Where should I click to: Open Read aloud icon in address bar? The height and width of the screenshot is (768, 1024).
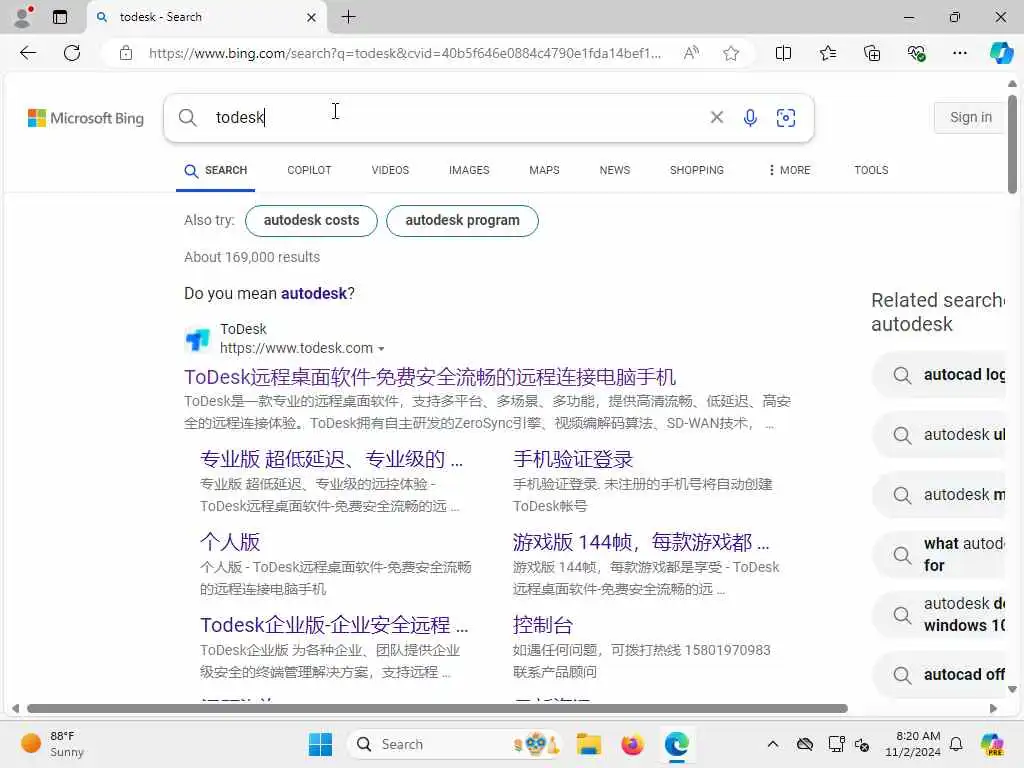(x=691, y=53)
